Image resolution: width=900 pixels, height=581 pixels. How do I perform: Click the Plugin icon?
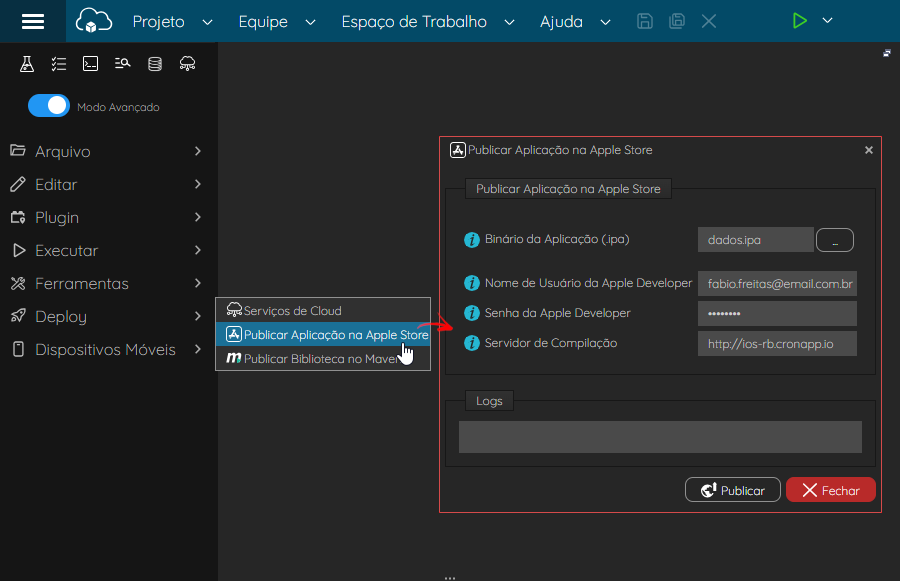point(18,217)
